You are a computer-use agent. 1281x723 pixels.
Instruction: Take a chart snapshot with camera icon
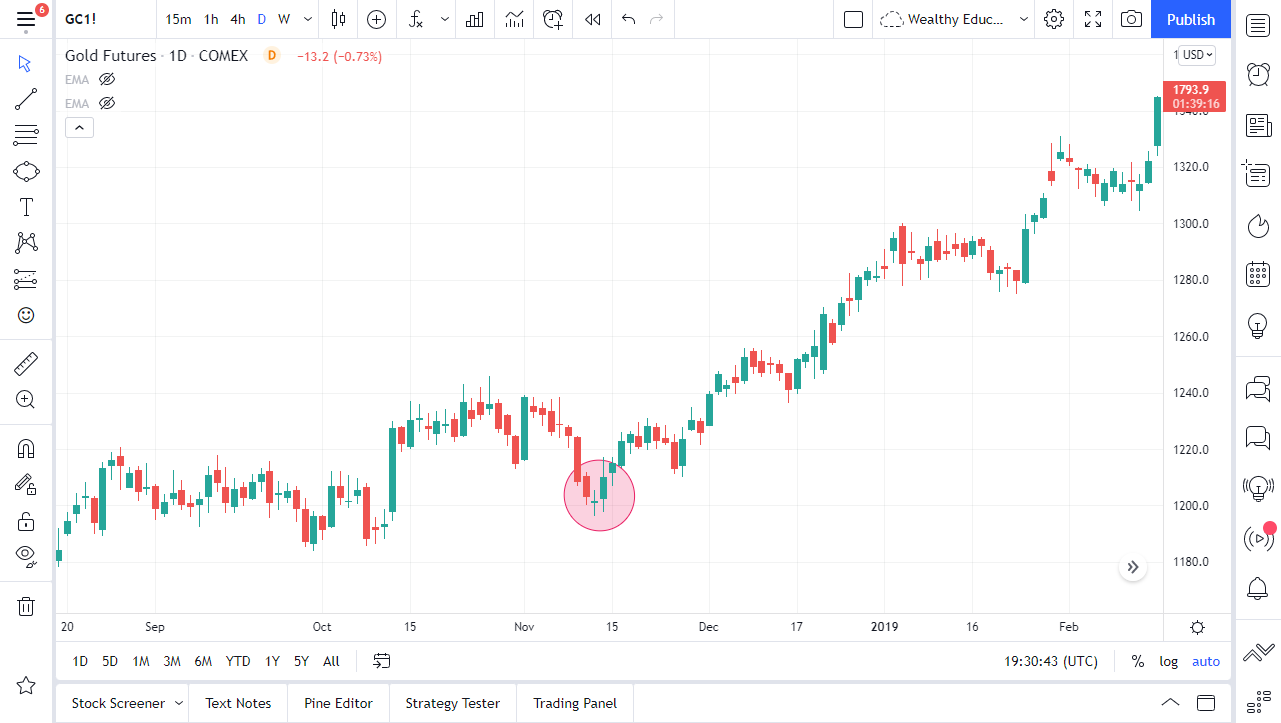click(1131, 19)
